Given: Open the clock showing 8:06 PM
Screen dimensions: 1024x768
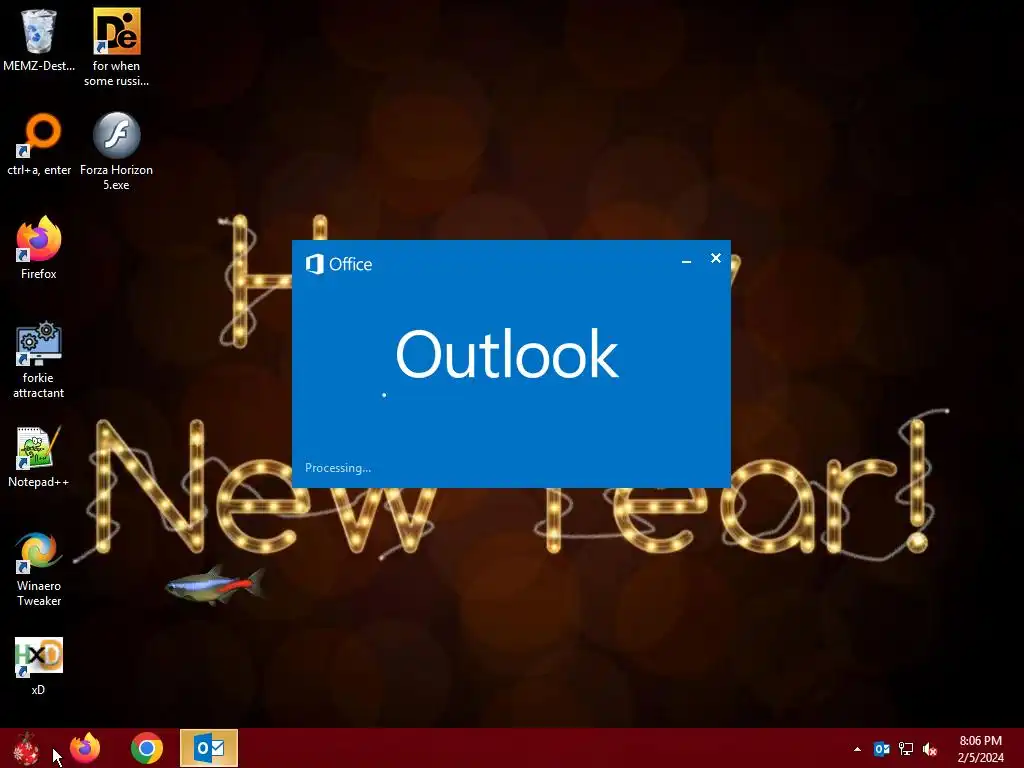Looking at the screenshot, I should [980, 749].
